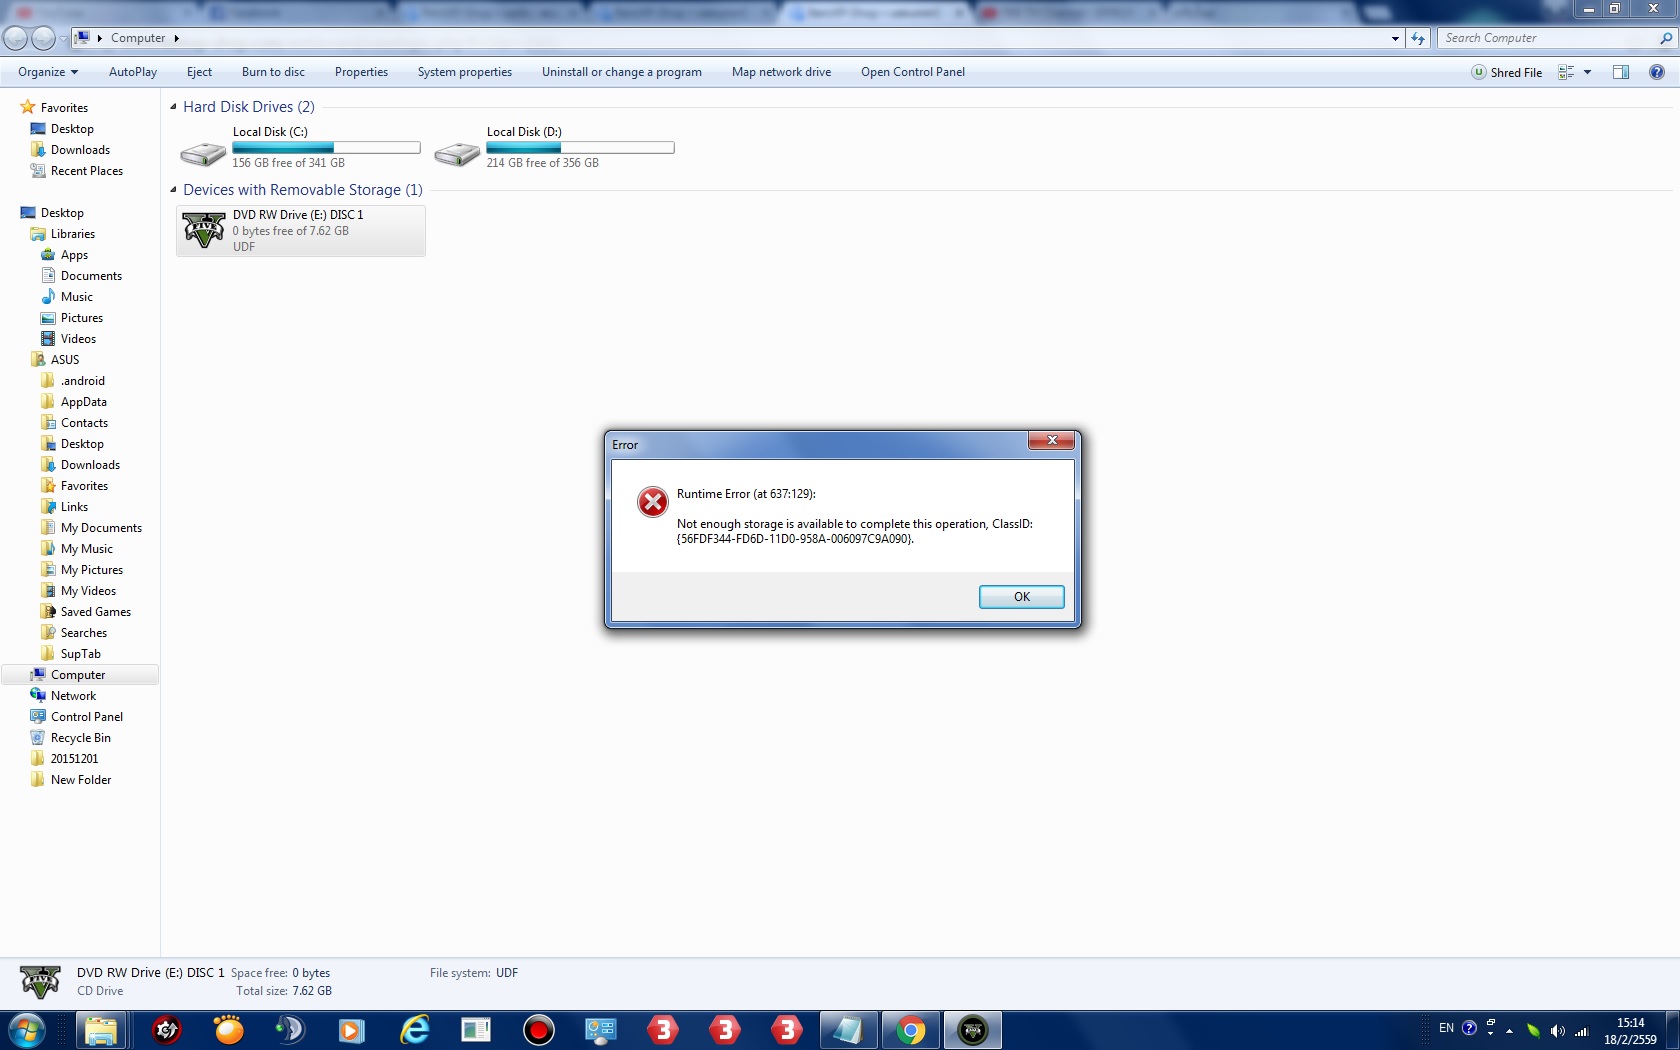Collapse the Devices with Removable Storage group
Viewport: 1680px width, 1050px height.
(173, 190)
